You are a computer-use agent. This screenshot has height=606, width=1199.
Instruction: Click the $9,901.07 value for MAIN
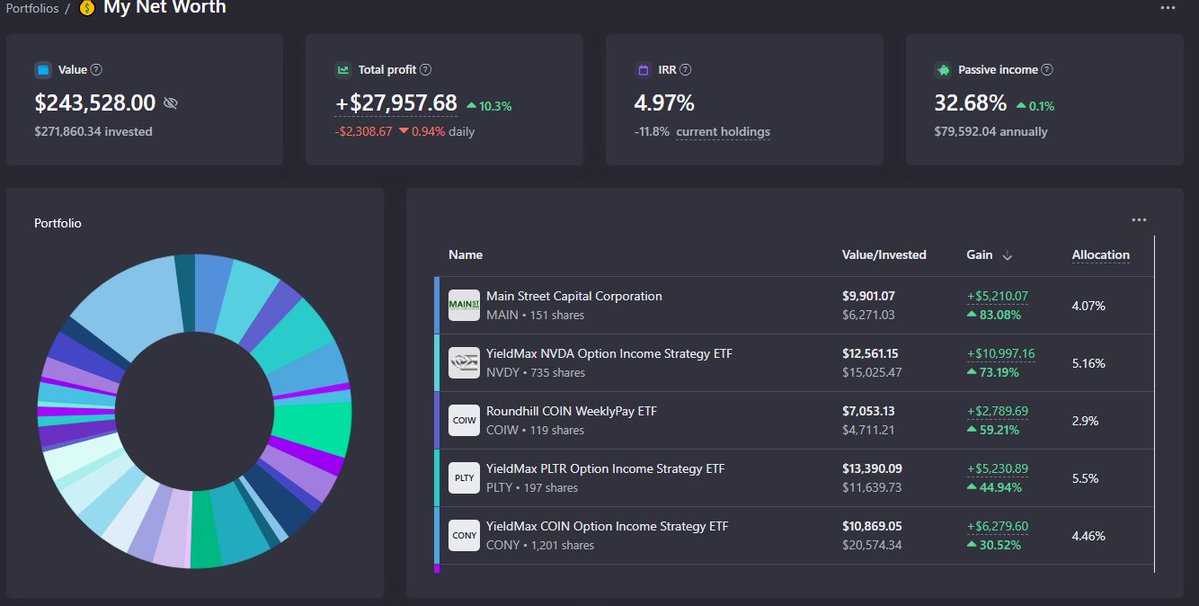point(868,296)
